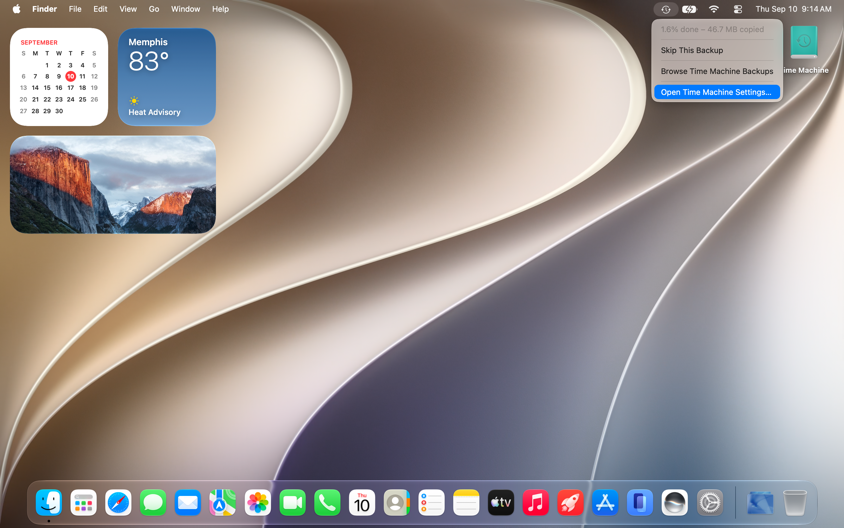Image resolution: width=844 pixels, height=528 pixels.
Task: Choose Open Time Machine Settings…
Action: (716, 92)
